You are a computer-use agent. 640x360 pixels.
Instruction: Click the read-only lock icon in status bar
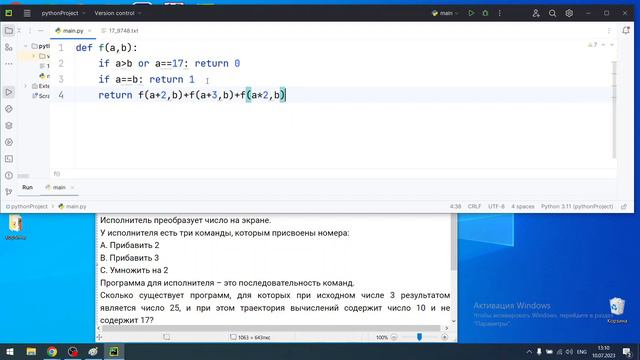click(x=624, y=207)
